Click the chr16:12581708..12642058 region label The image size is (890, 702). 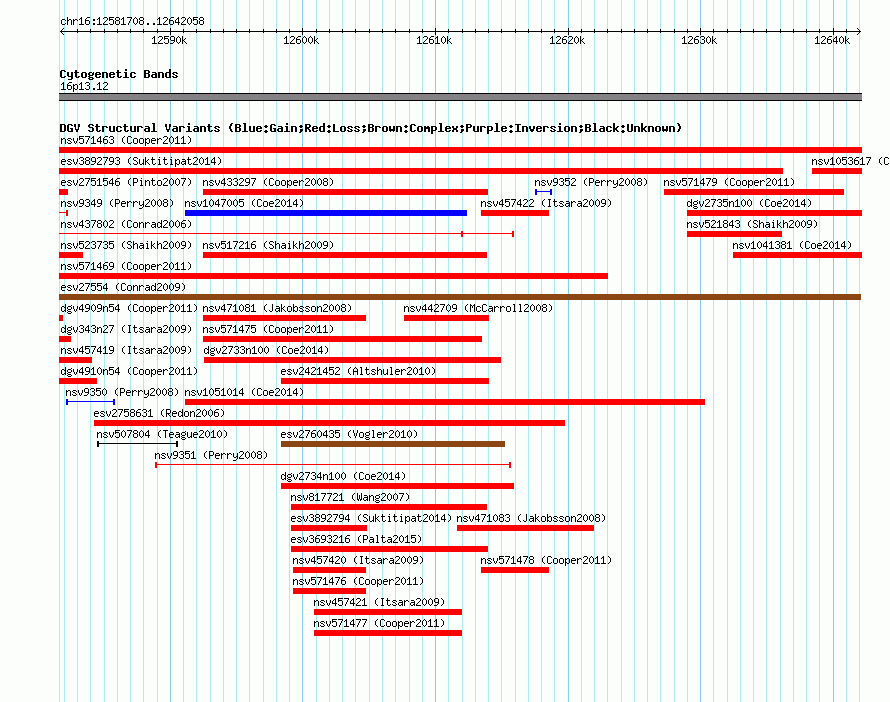coord(132,21)
